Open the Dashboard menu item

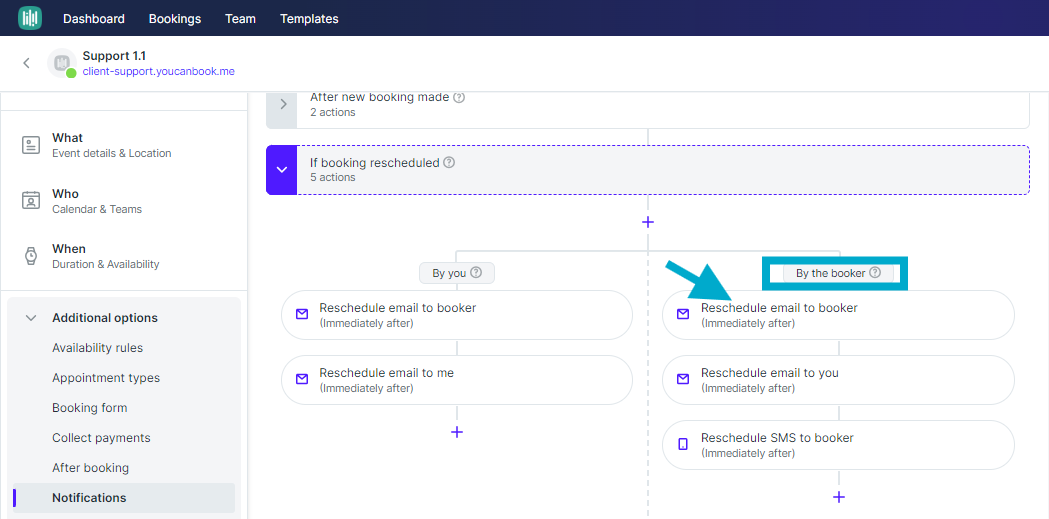point(94,19)
